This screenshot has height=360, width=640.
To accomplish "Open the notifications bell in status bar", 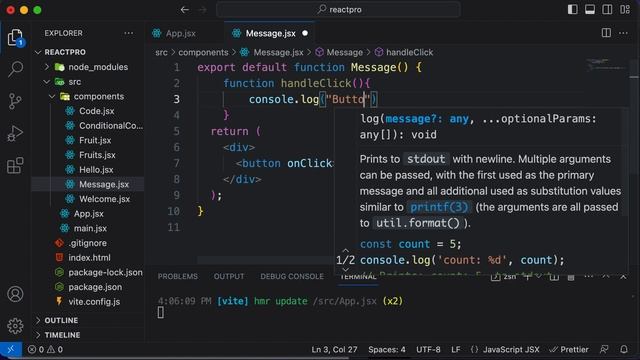I will pyautogui.click(x=624, y=349).
